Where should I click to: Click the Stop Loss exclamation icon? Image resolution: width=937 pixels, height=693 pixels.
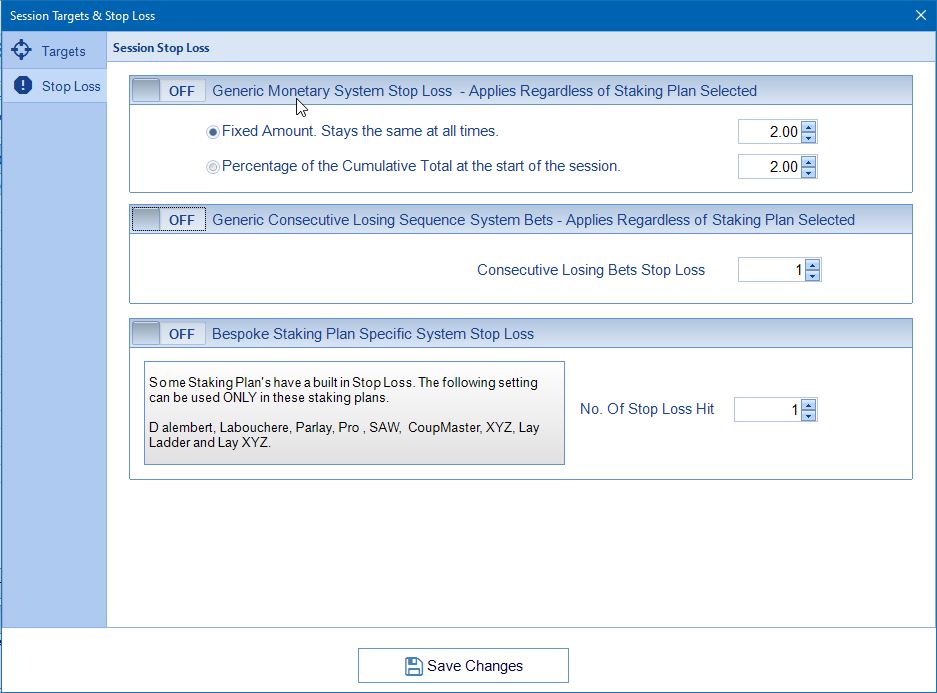(23, 85)
